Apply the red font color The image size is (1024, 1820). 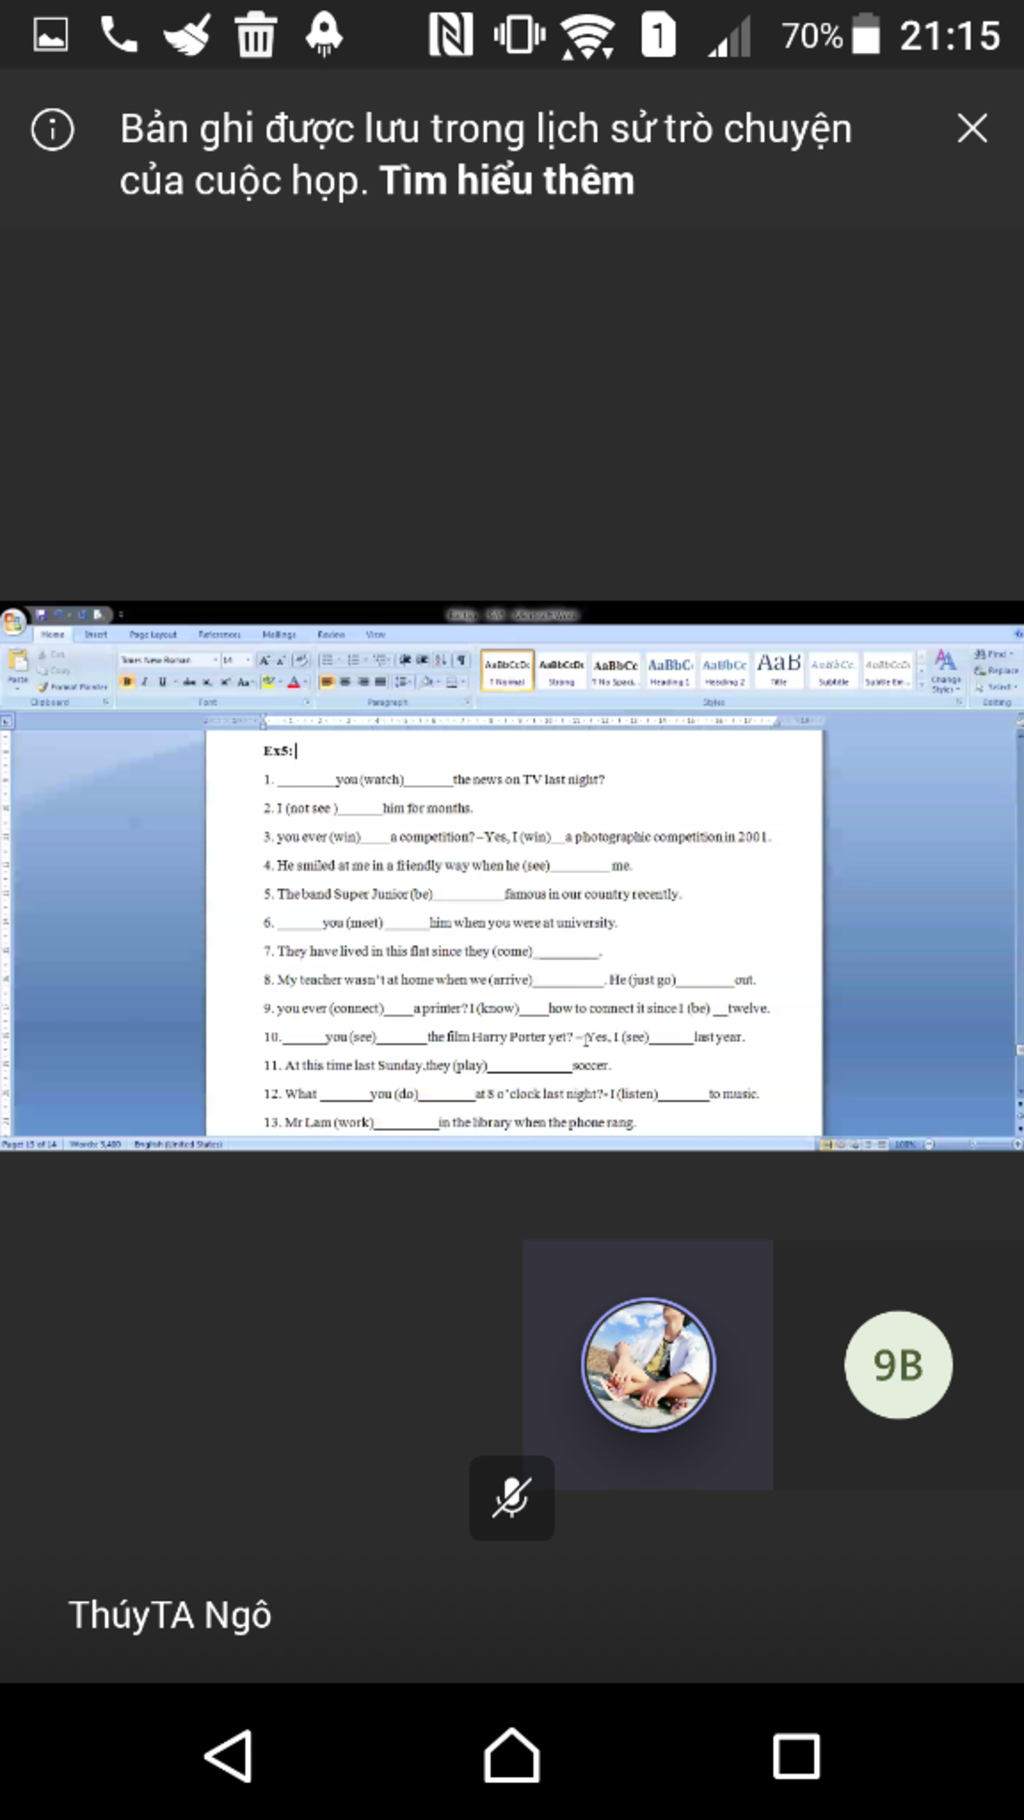[294, 682]
